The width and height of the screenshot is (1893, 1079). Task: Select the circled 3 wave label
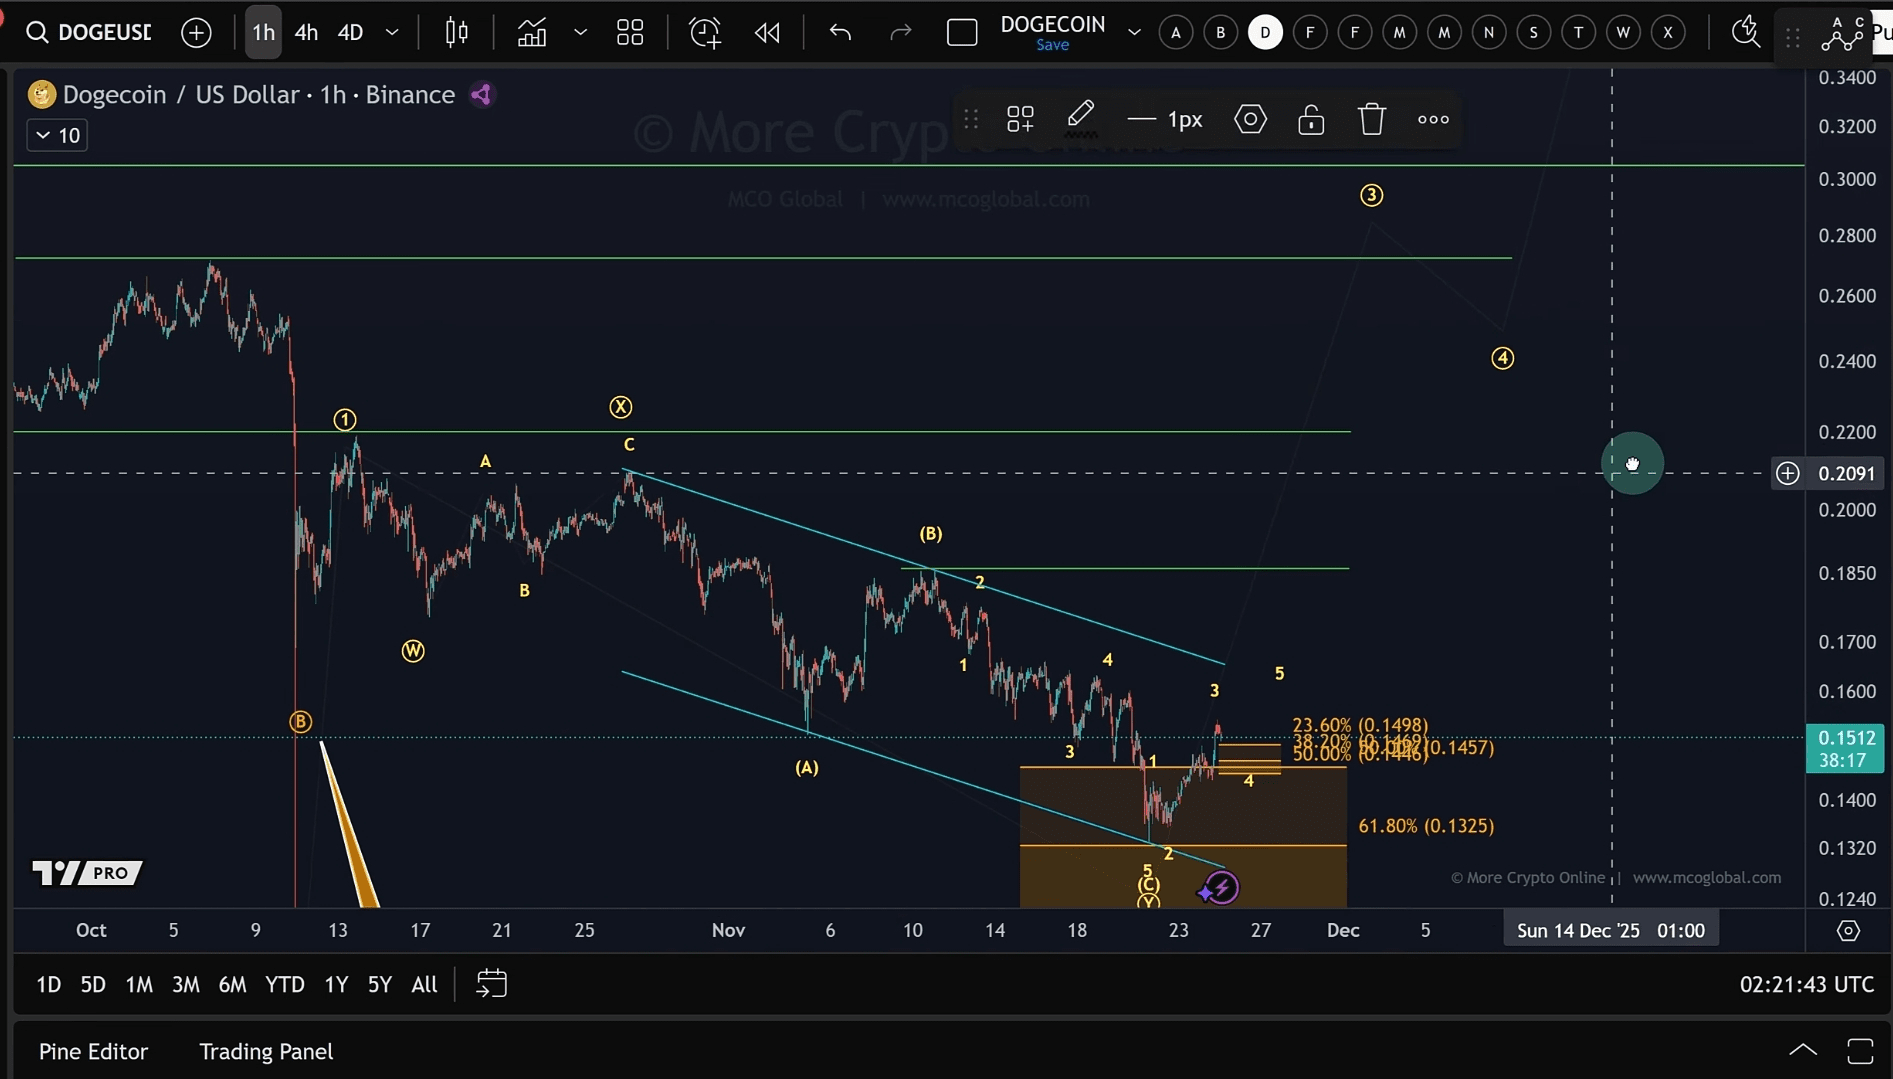(x=1371, y=195)
